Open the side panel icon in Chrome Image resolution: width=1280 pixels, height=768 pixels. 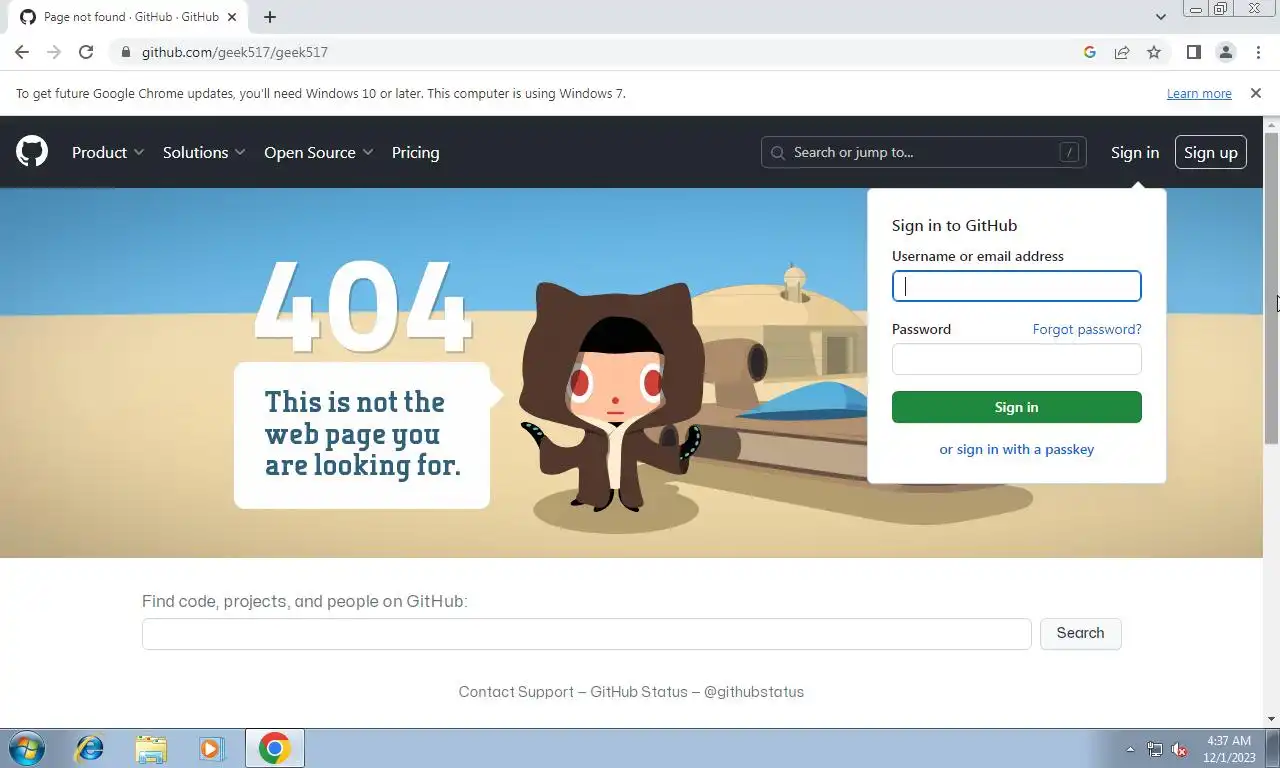point(1193,52)
